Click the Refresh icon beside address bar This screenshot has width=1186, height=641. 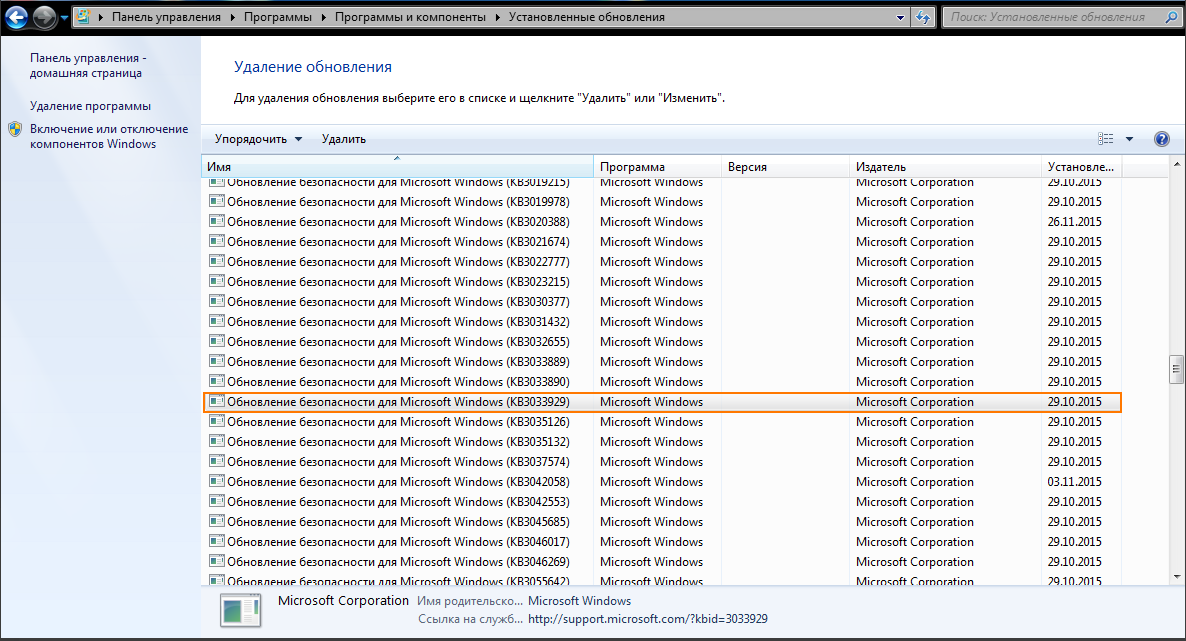pyautogui.click(x=923, y=17)
